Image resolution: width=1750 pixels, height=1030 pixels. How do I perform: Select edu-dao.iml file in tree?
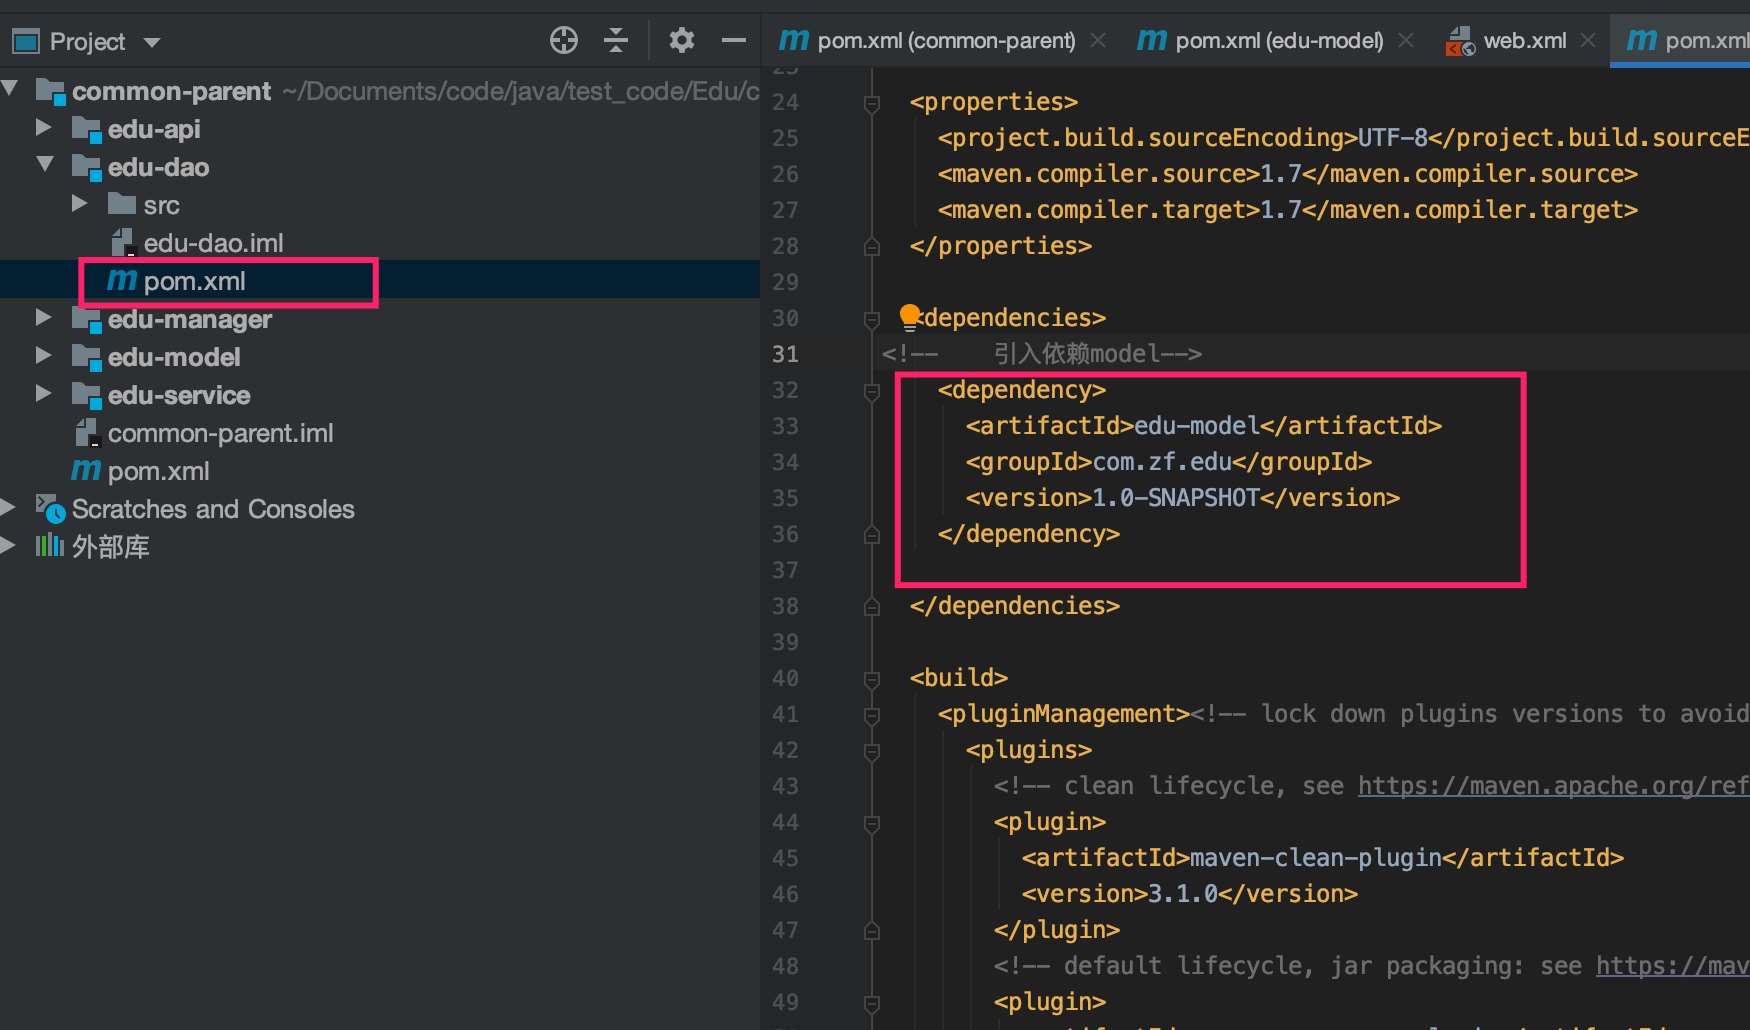coord(212,243)
